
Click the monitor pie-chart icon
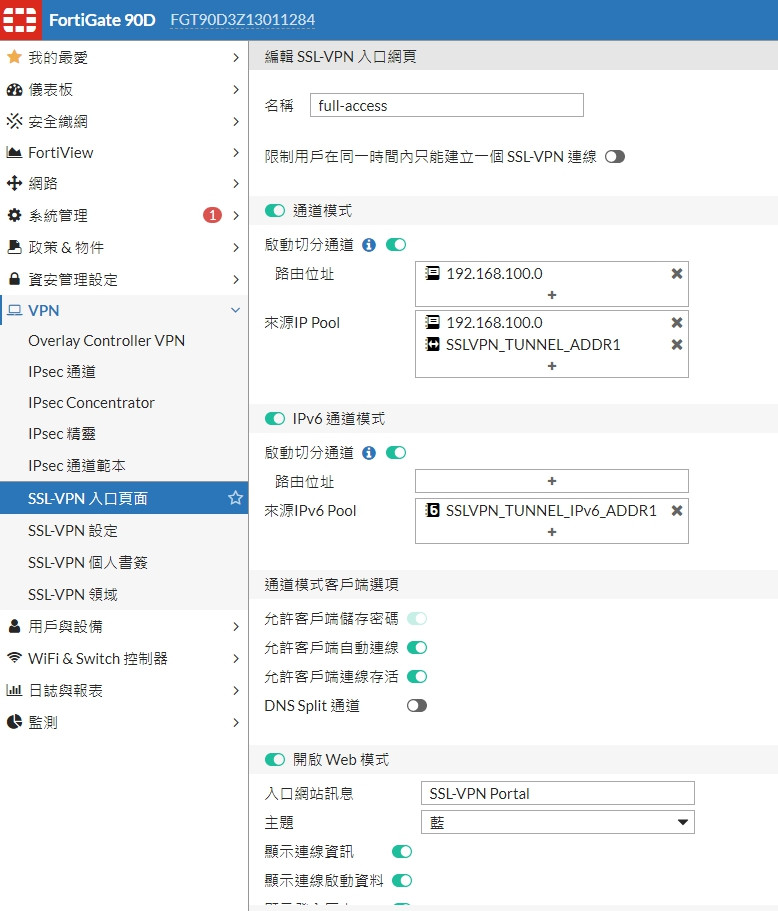14,722
